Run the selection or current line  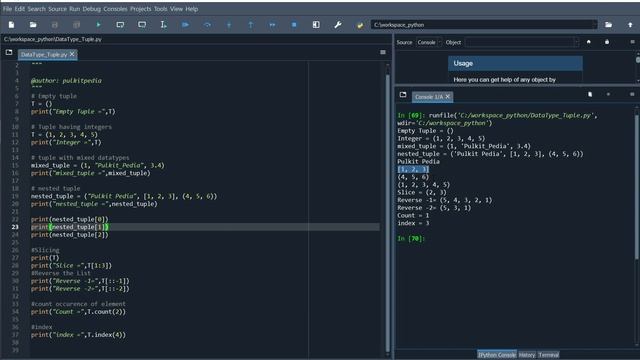pyautogui.click(x=163, y=25)
